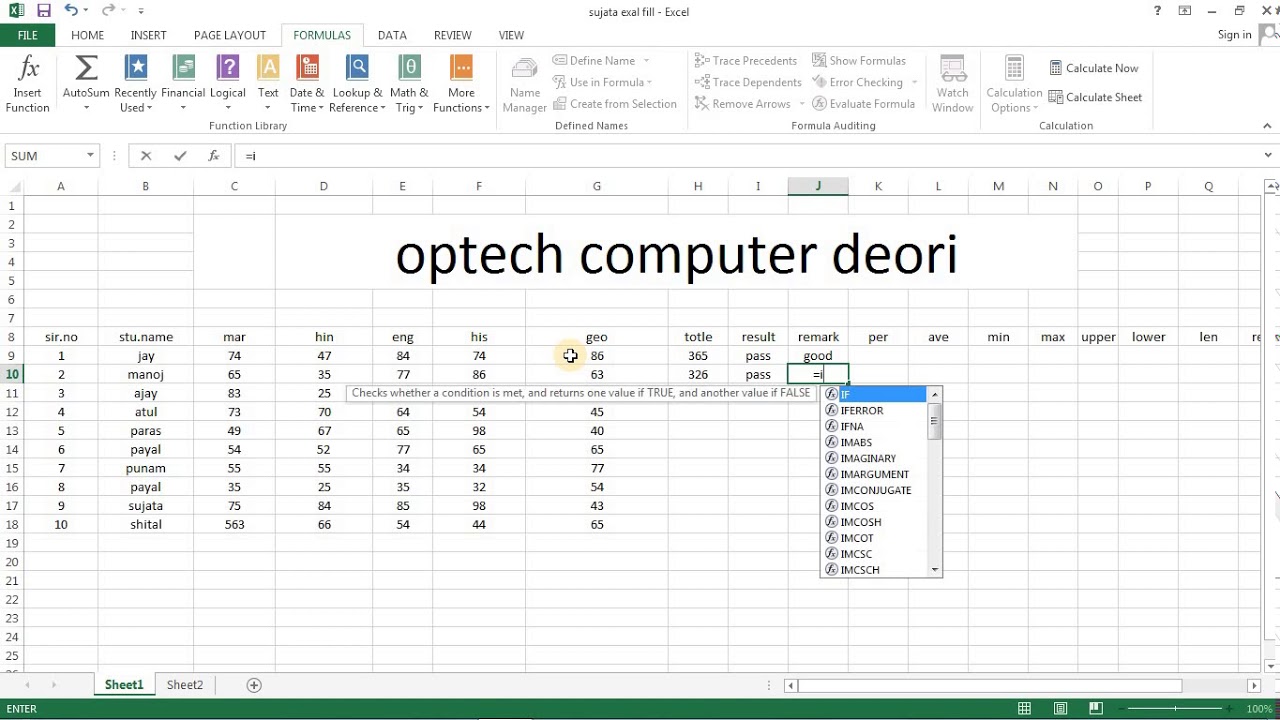The image size is (1280, 720).
Task: Open the FILE tab
Action: tap(28, 35)
